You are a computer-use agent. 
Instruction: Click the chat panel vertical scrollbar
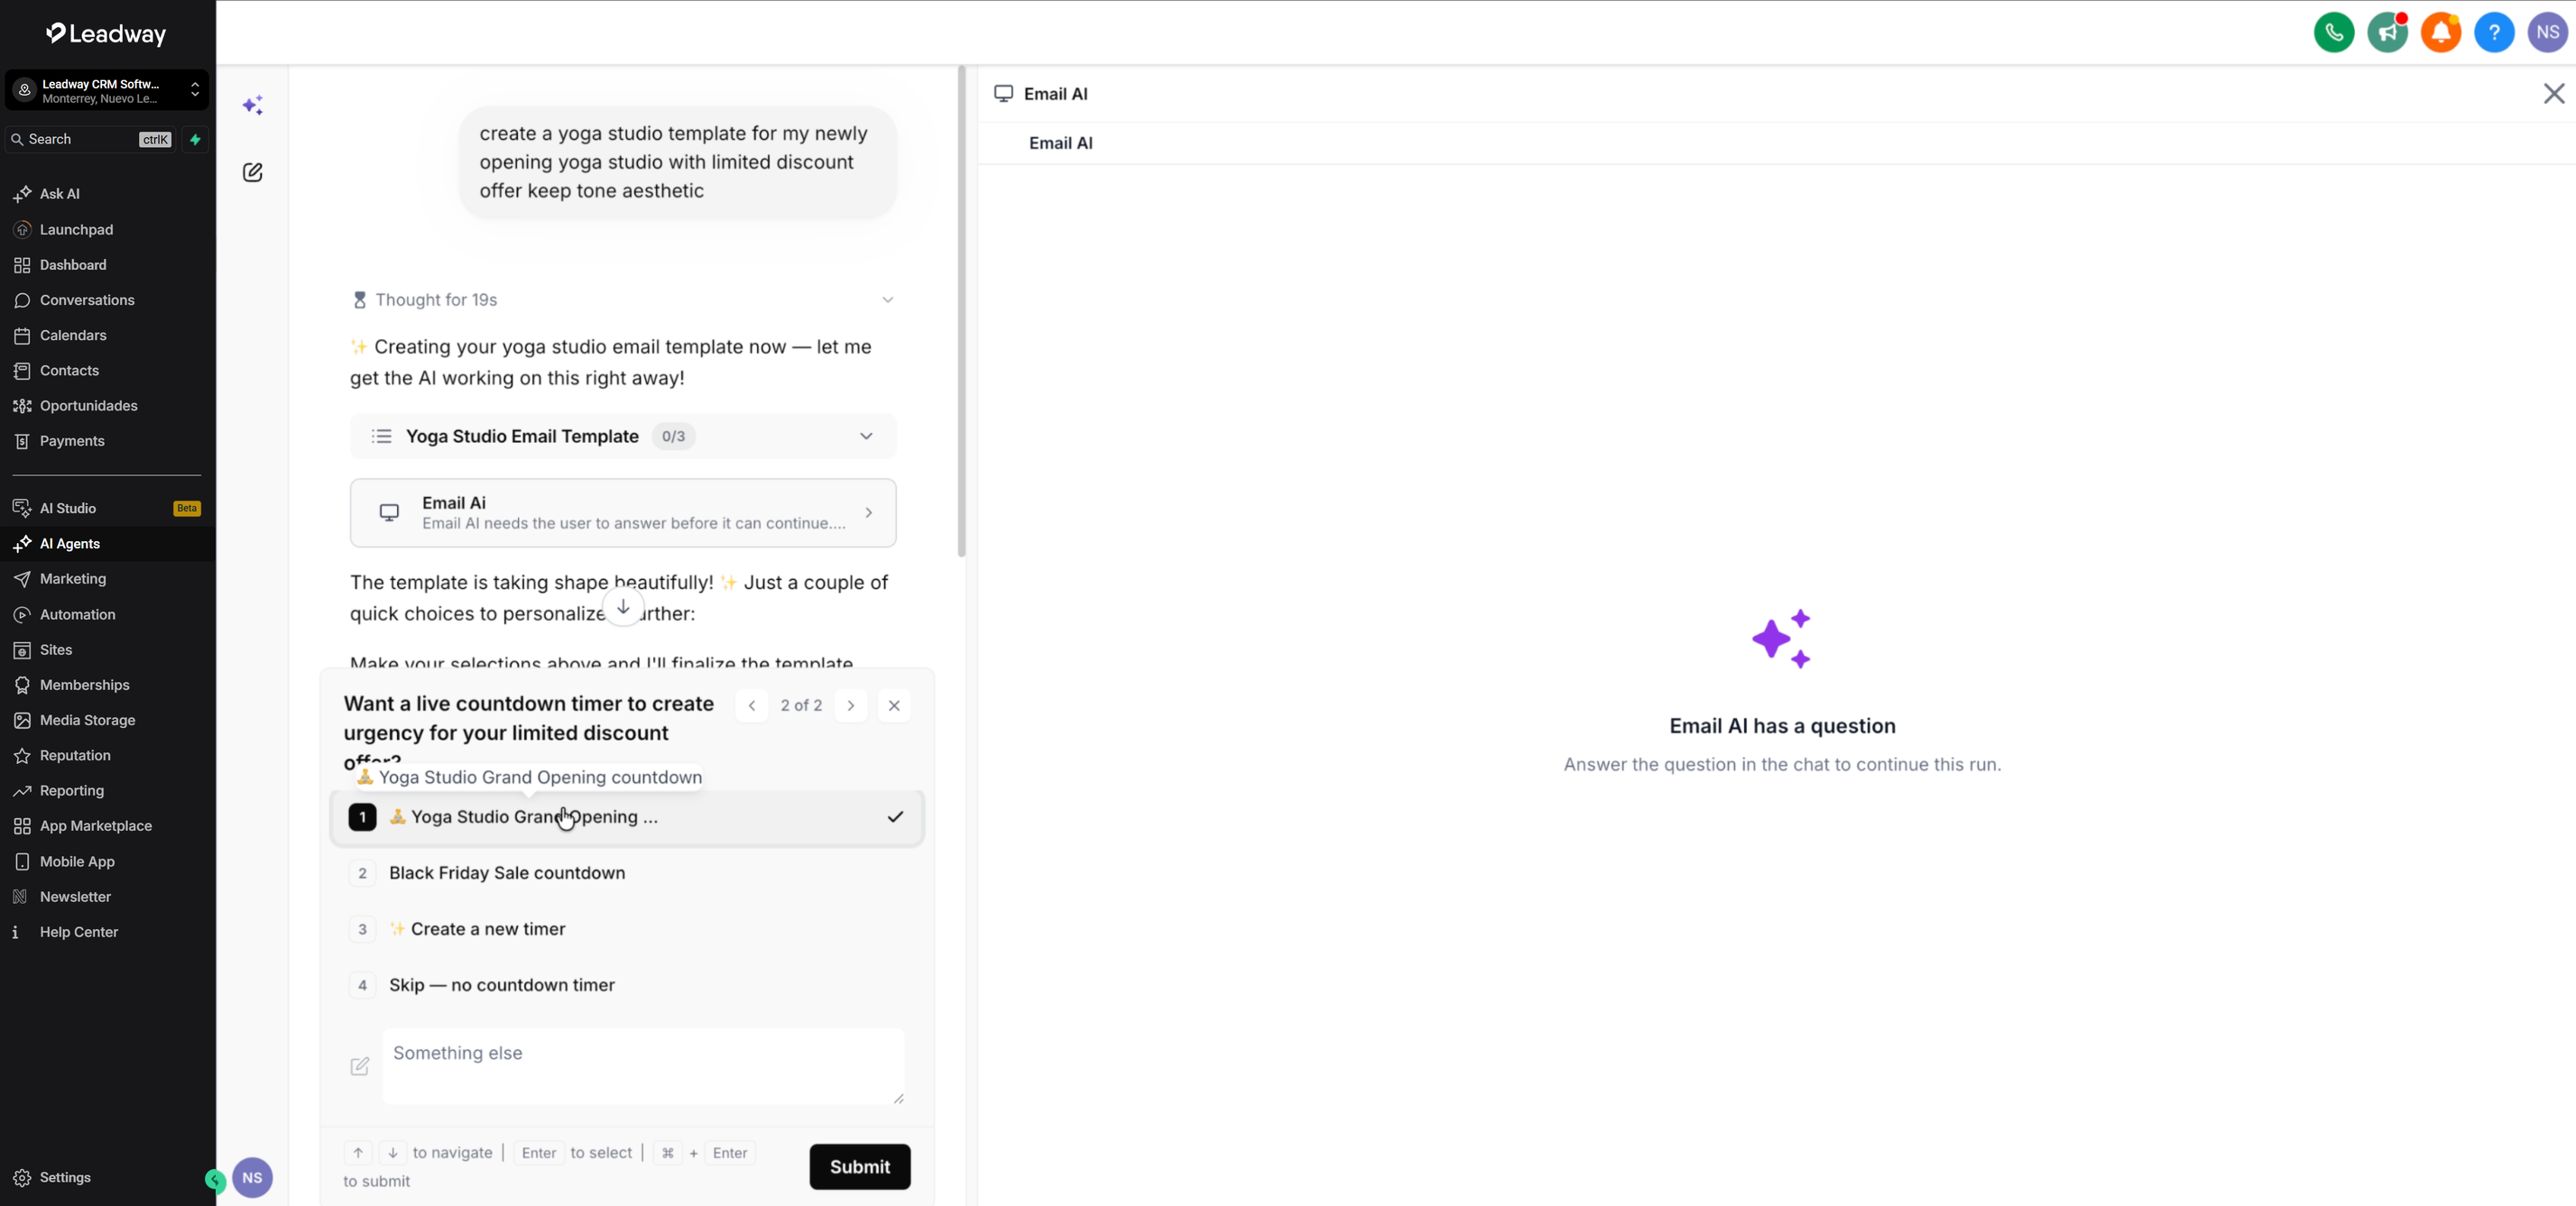click(x=962, y=311)
